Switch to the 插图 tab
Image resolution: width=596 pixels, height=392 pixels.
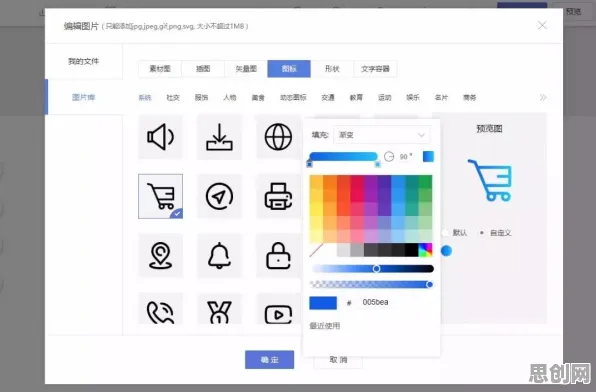pos(203,69)
